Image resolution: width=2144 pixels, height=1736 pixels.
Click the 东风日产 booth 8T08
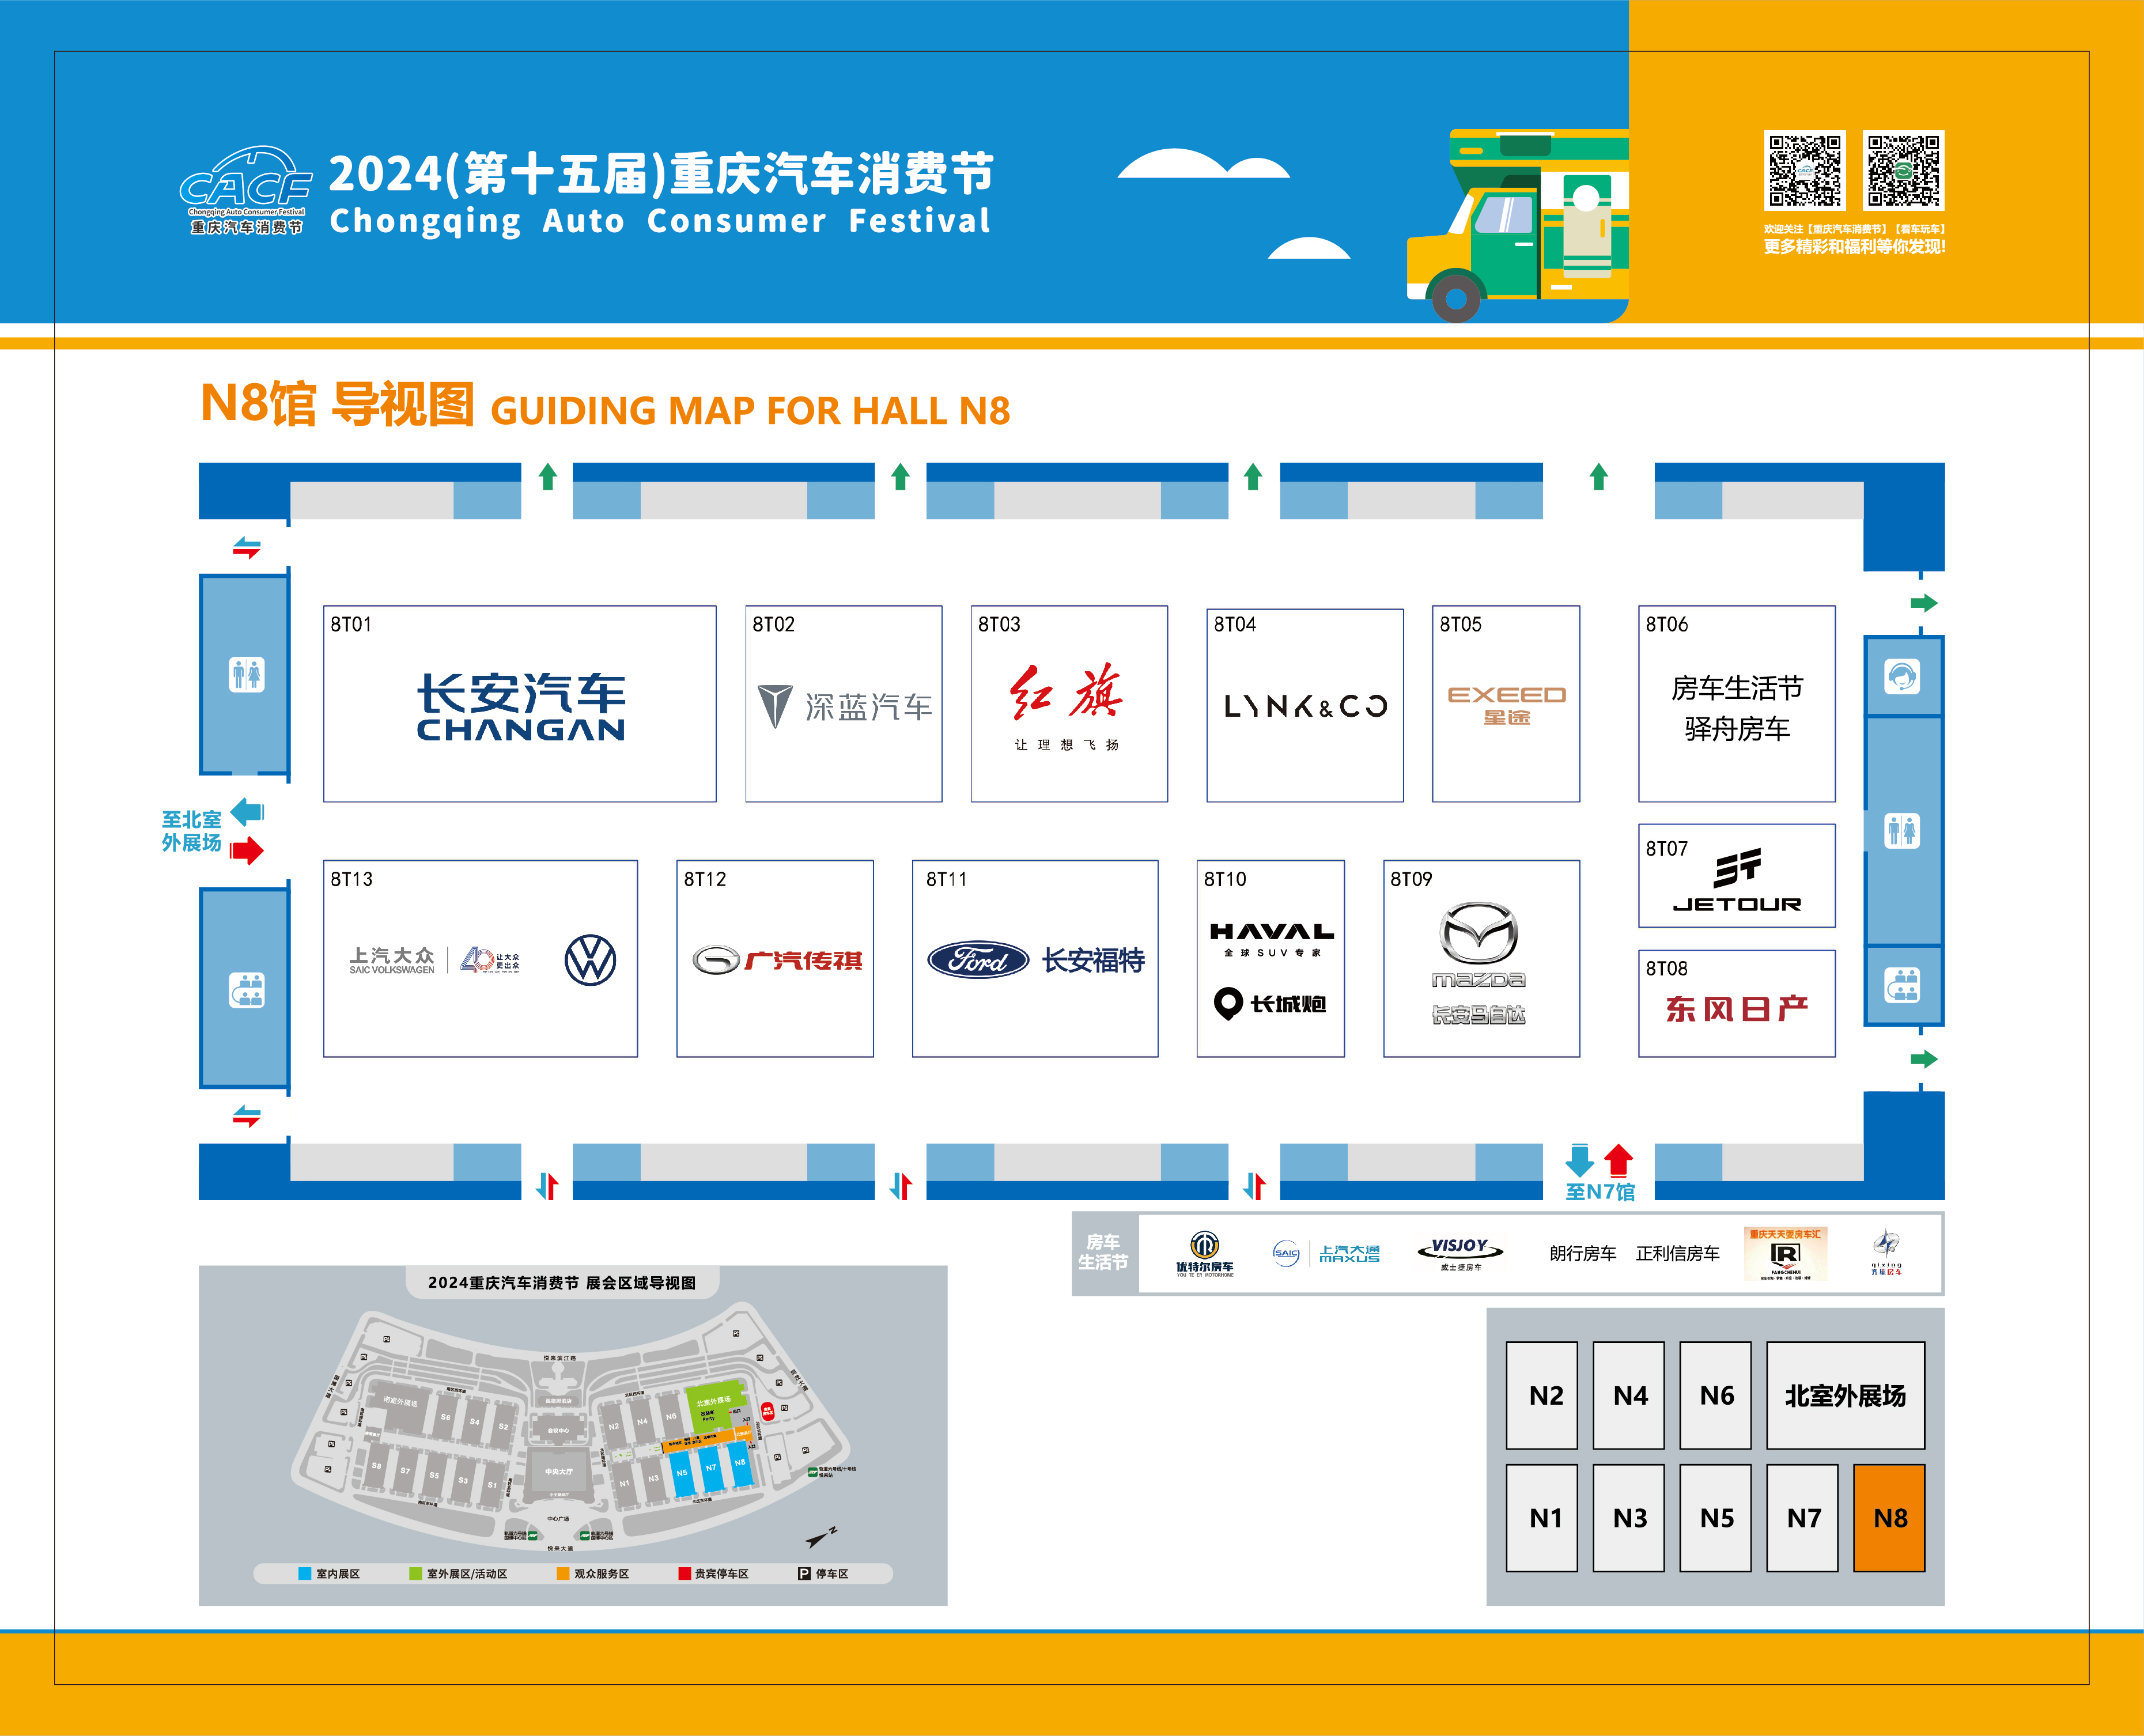tap(1737, 1004)
